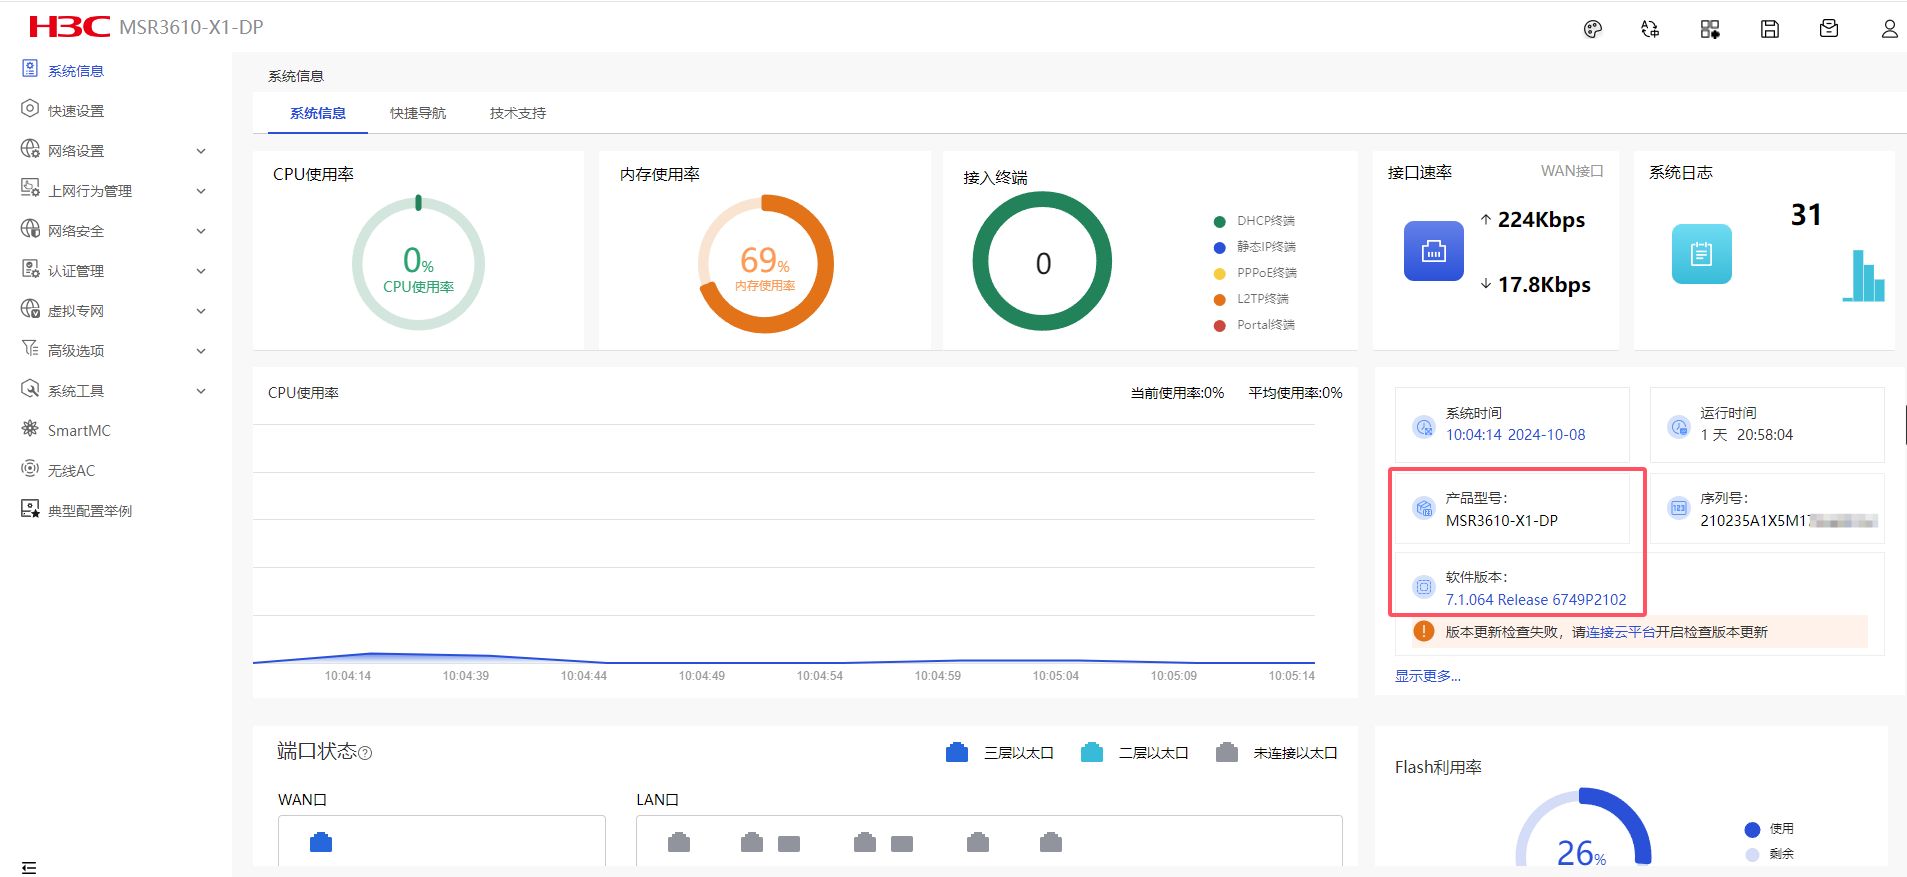Follow the 连接云平台 link
This screenshot has width=1907, height=877.
[x=1621, y=632]
